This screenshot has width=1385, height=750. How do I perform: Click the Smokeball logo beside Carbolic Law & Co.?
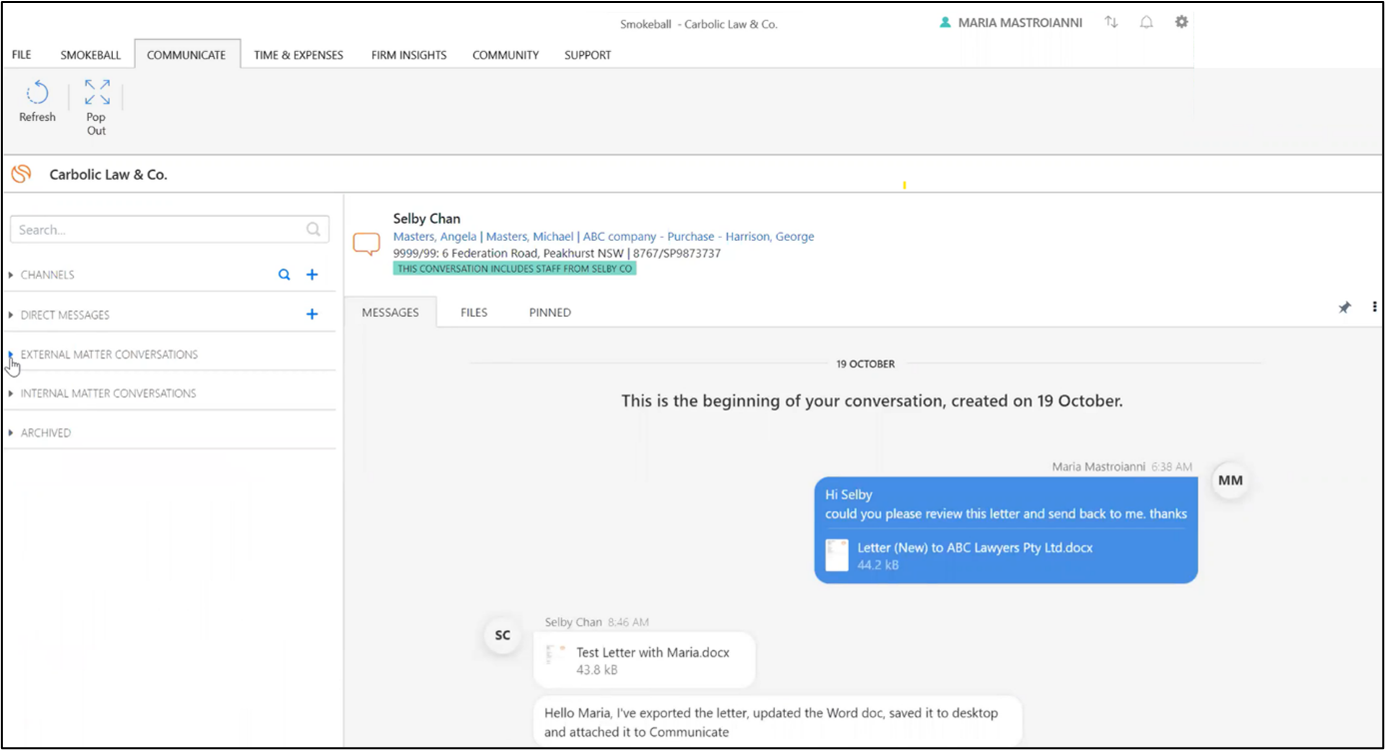pyautogui.click(x=21, y=174)
